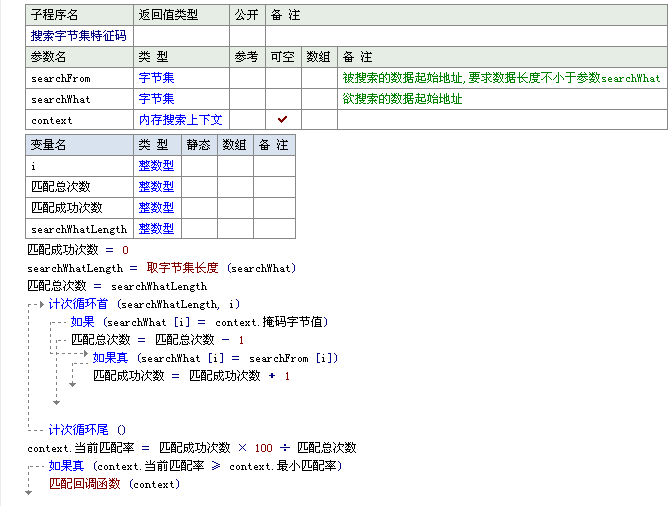672x506 pixels.
Task: Select variable name i
Action: [33, 166]
